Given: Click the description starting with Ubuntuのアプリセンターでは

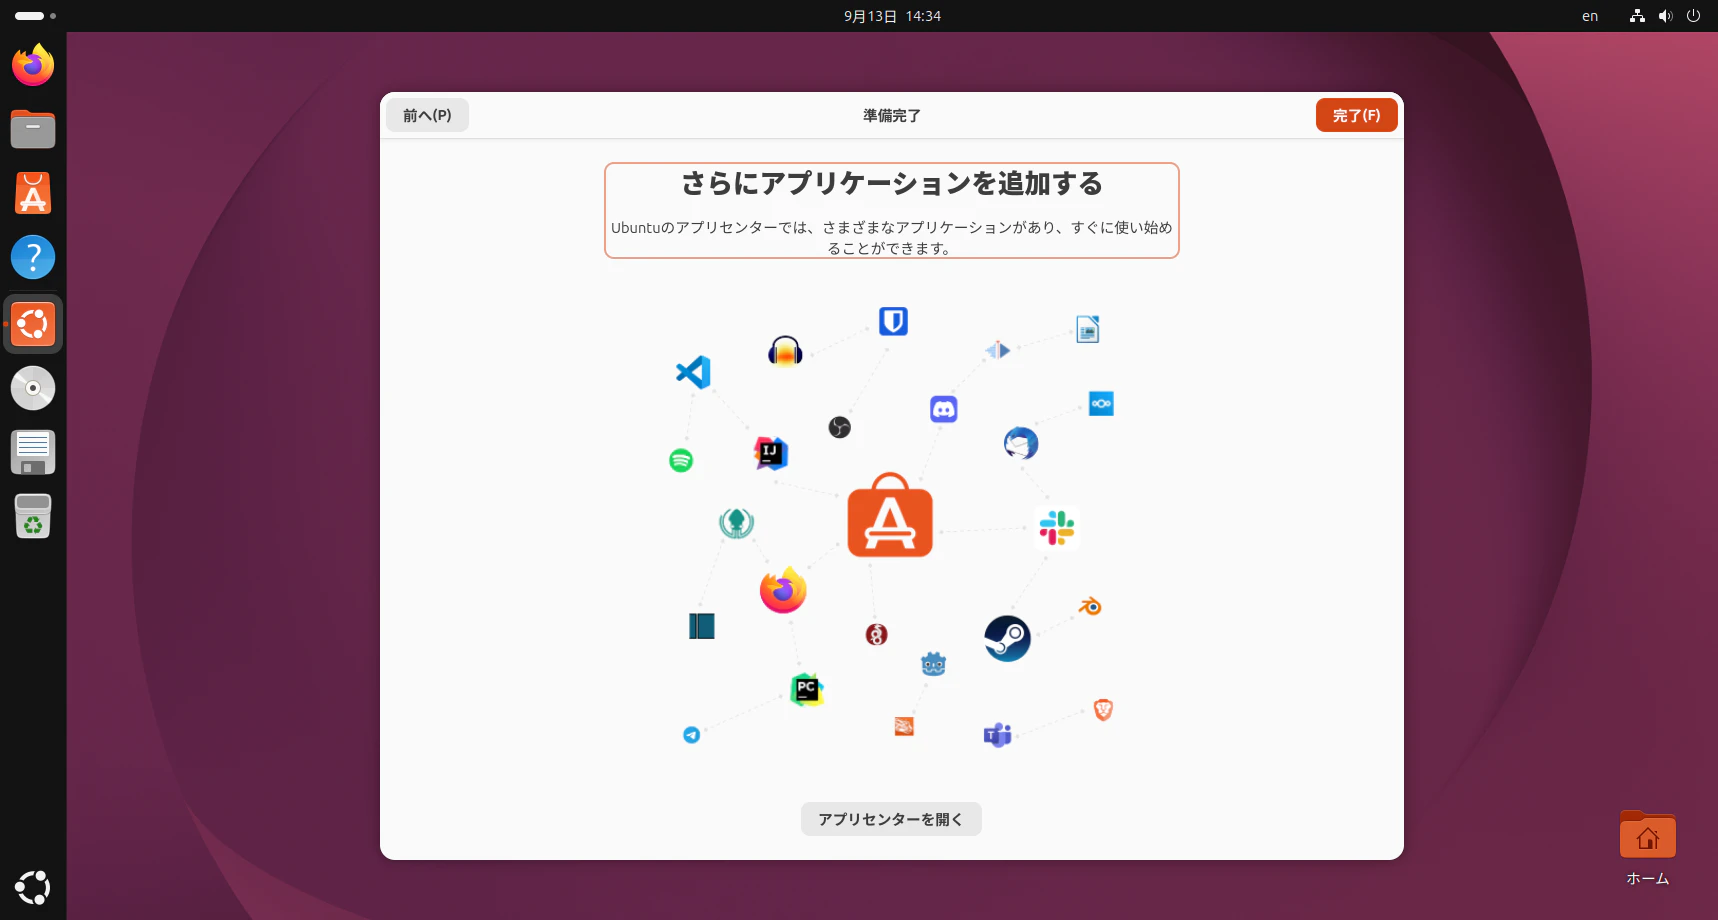Looking at the screenshot, I should (x=892, y=238).
